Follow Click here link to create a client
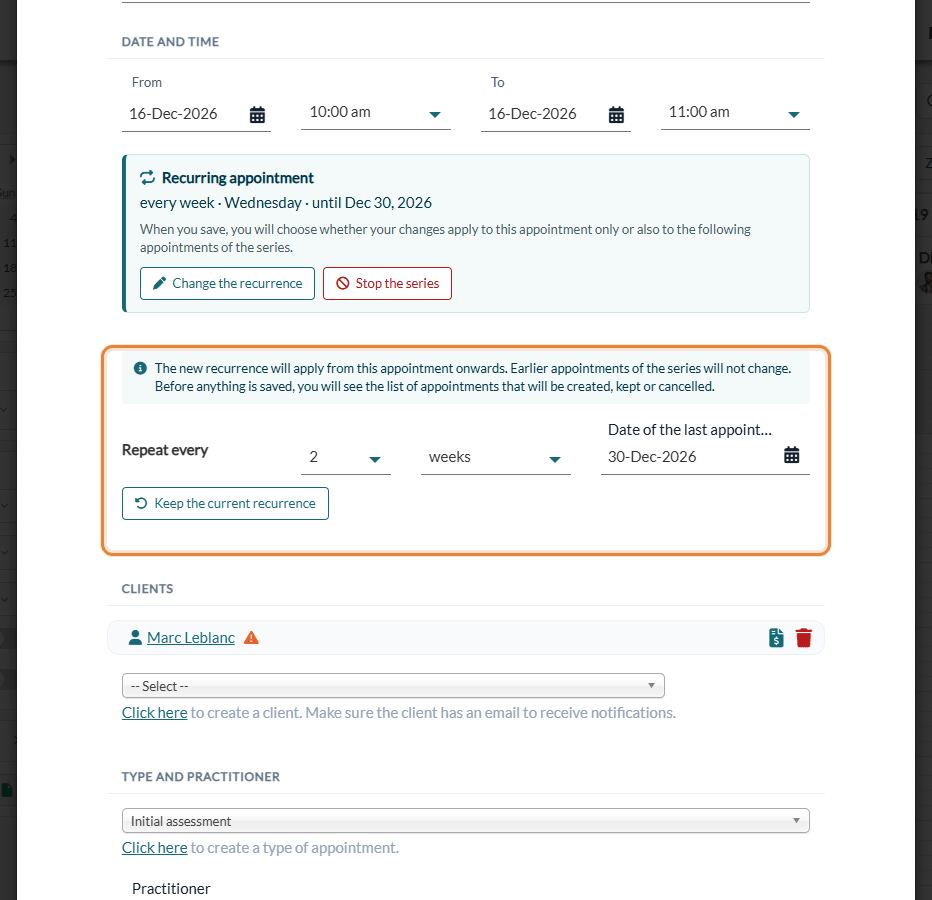 coord(155,712)
